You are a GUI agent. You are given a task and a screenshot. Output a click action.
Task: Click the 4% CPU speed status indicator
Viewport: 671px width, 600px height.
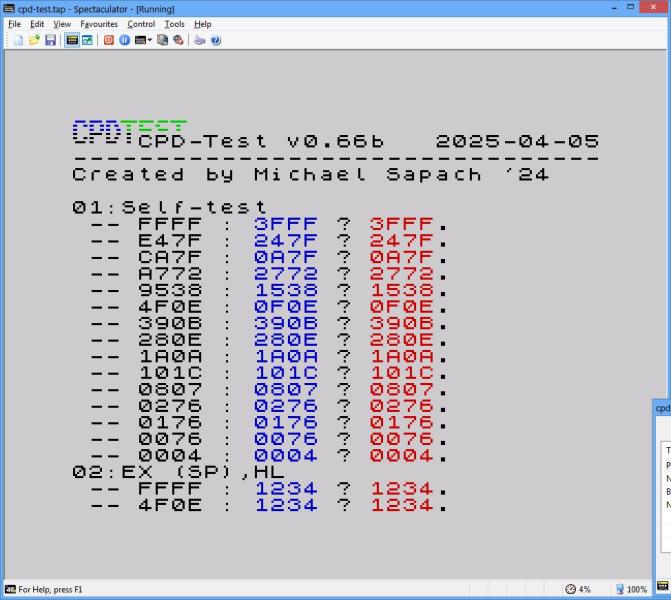click(578, 590)
